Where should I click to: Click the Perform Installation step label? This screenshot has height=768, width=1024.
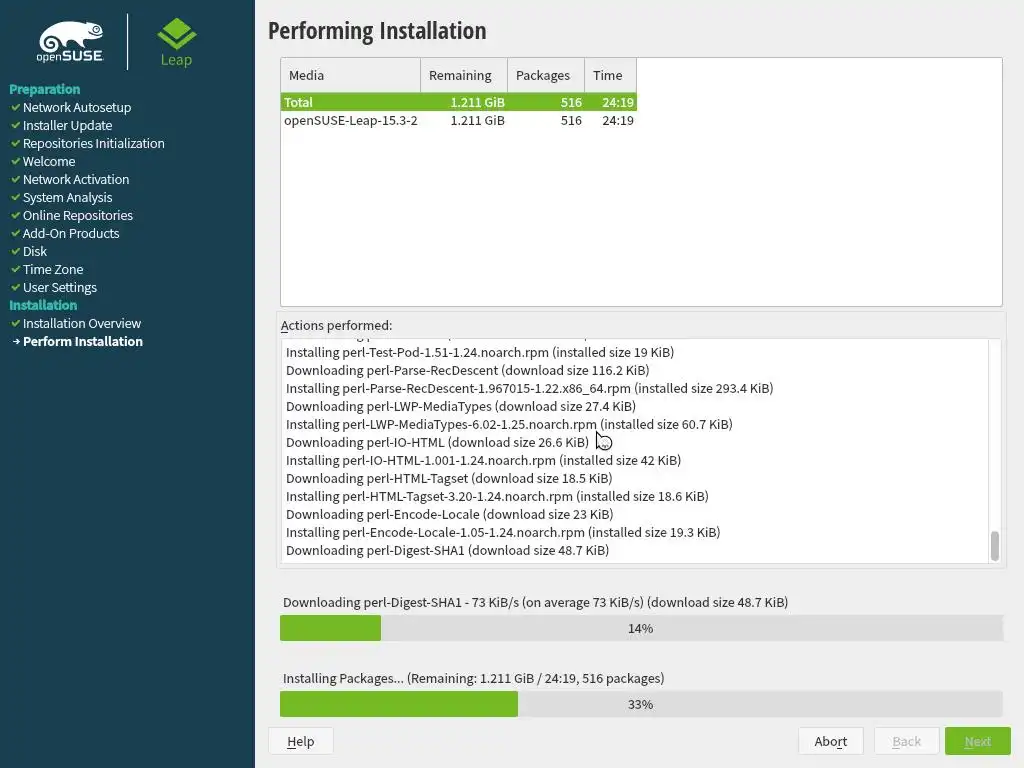[x=83, y=342]
